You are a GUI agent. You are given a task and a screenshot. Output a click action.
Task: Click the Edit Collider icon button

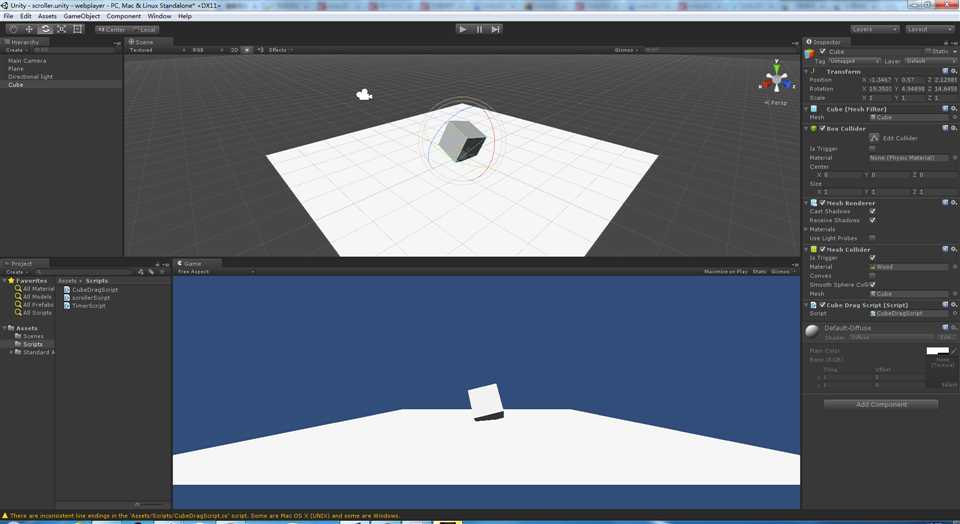tap(874, 138)
